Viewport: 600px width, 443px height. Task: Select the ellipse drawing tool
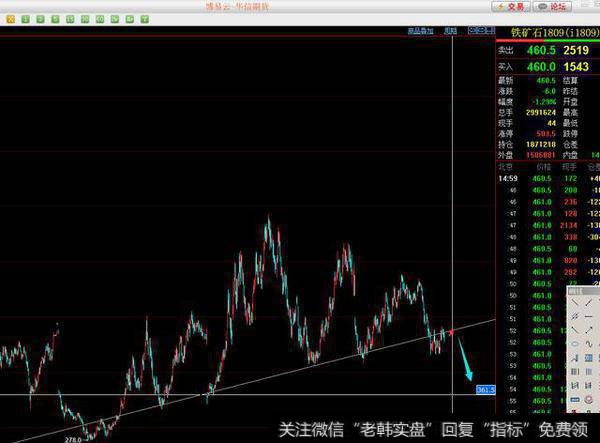point(575,344)
